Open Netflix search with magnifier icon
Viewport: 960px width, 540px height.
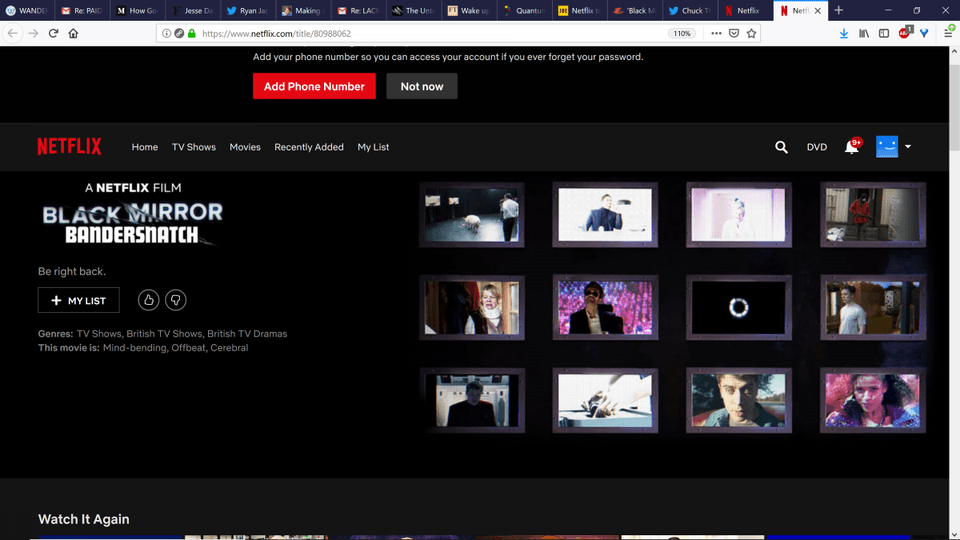(781, 147)
